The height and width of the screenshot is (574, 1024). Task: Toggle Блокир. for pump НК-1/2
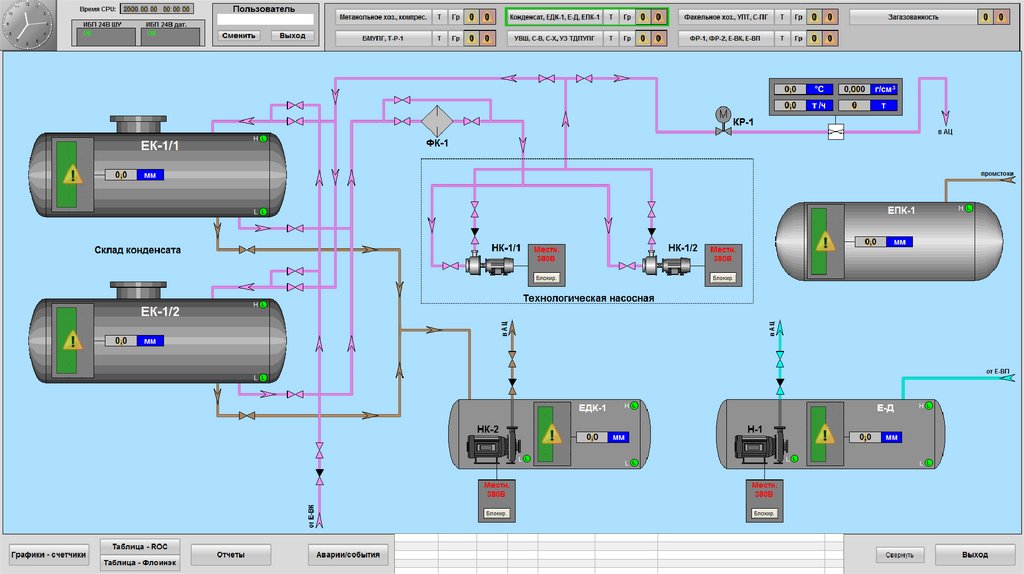(x=722, y=277)
